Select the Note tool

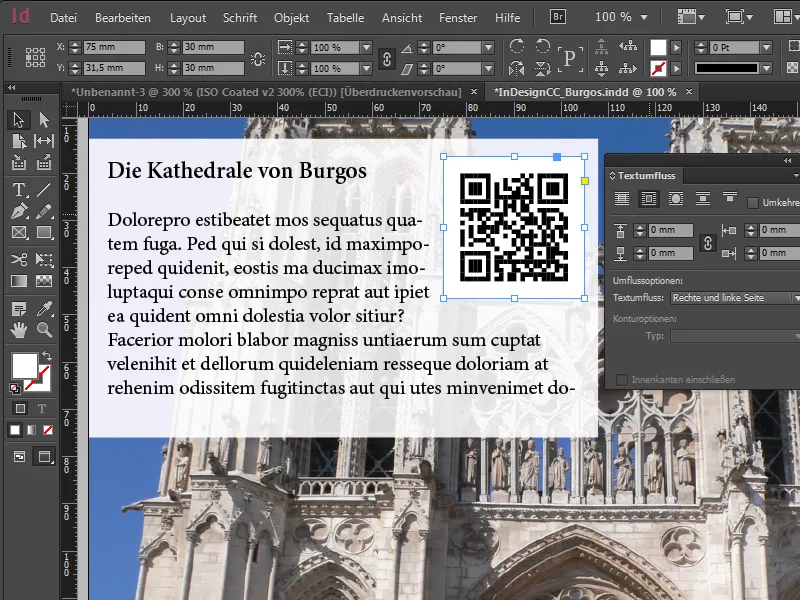[18, 309]
